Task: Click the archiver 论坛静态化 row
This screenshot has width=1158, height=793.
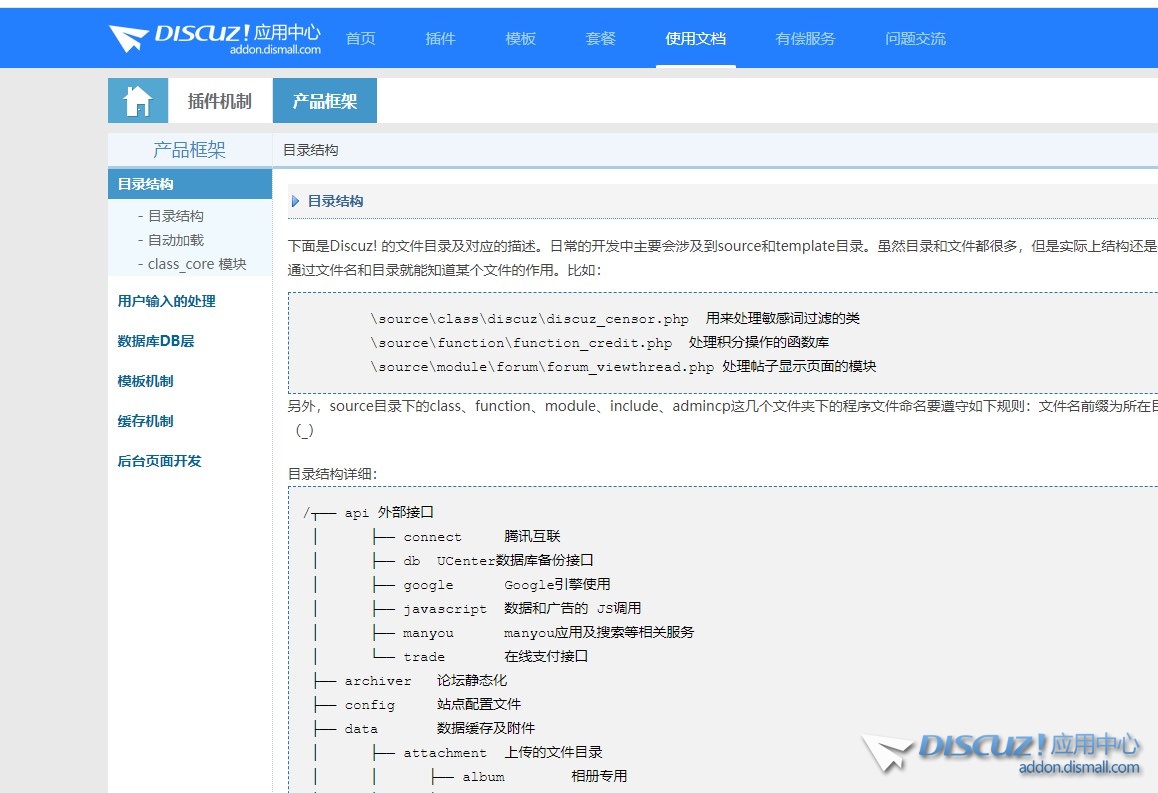Action: (411, 680)
